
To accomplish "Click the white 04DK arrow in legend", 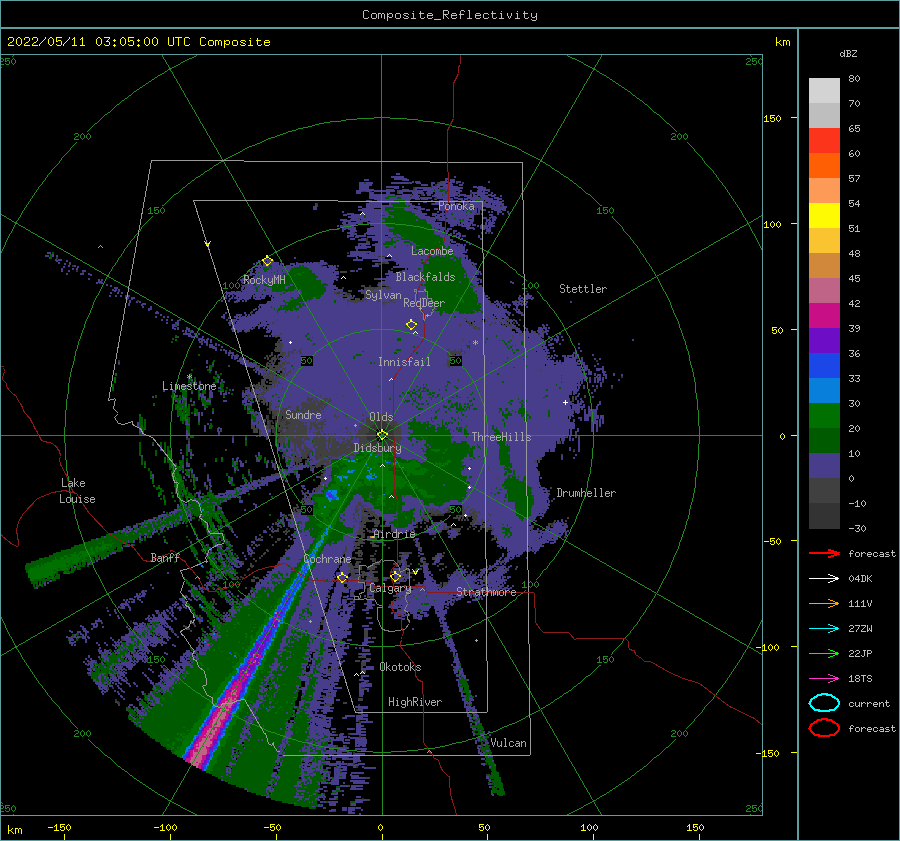I will click(824, 578).
